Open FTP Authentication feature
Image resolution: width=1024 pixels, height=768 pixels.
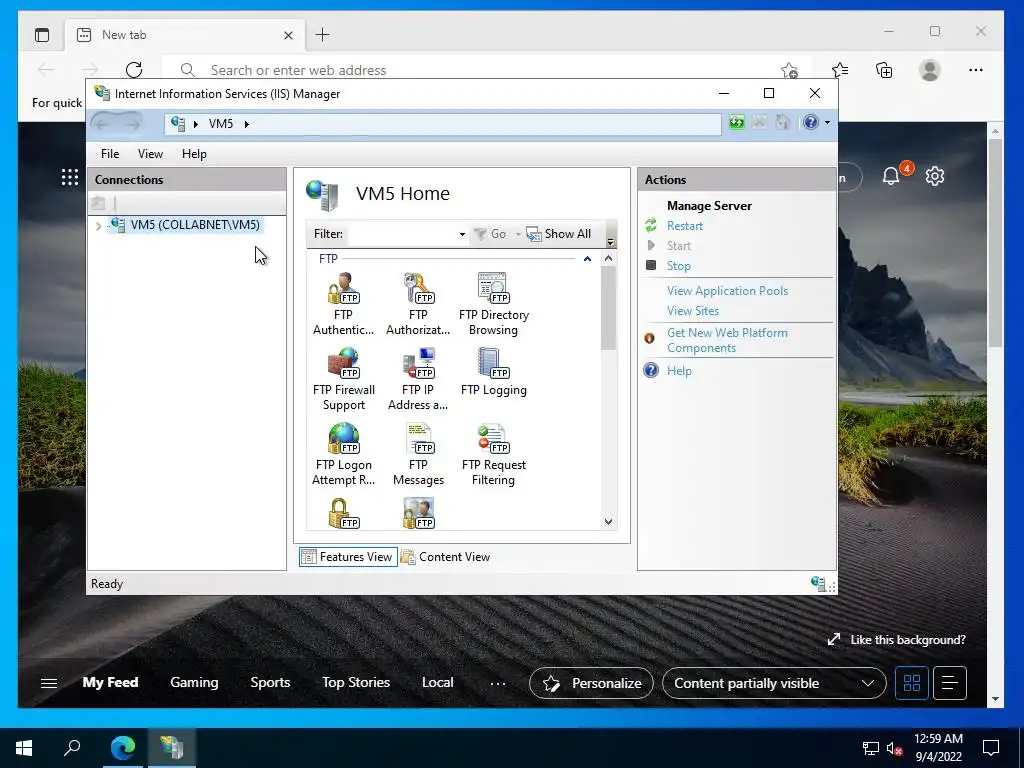click(x=344, y=304)
